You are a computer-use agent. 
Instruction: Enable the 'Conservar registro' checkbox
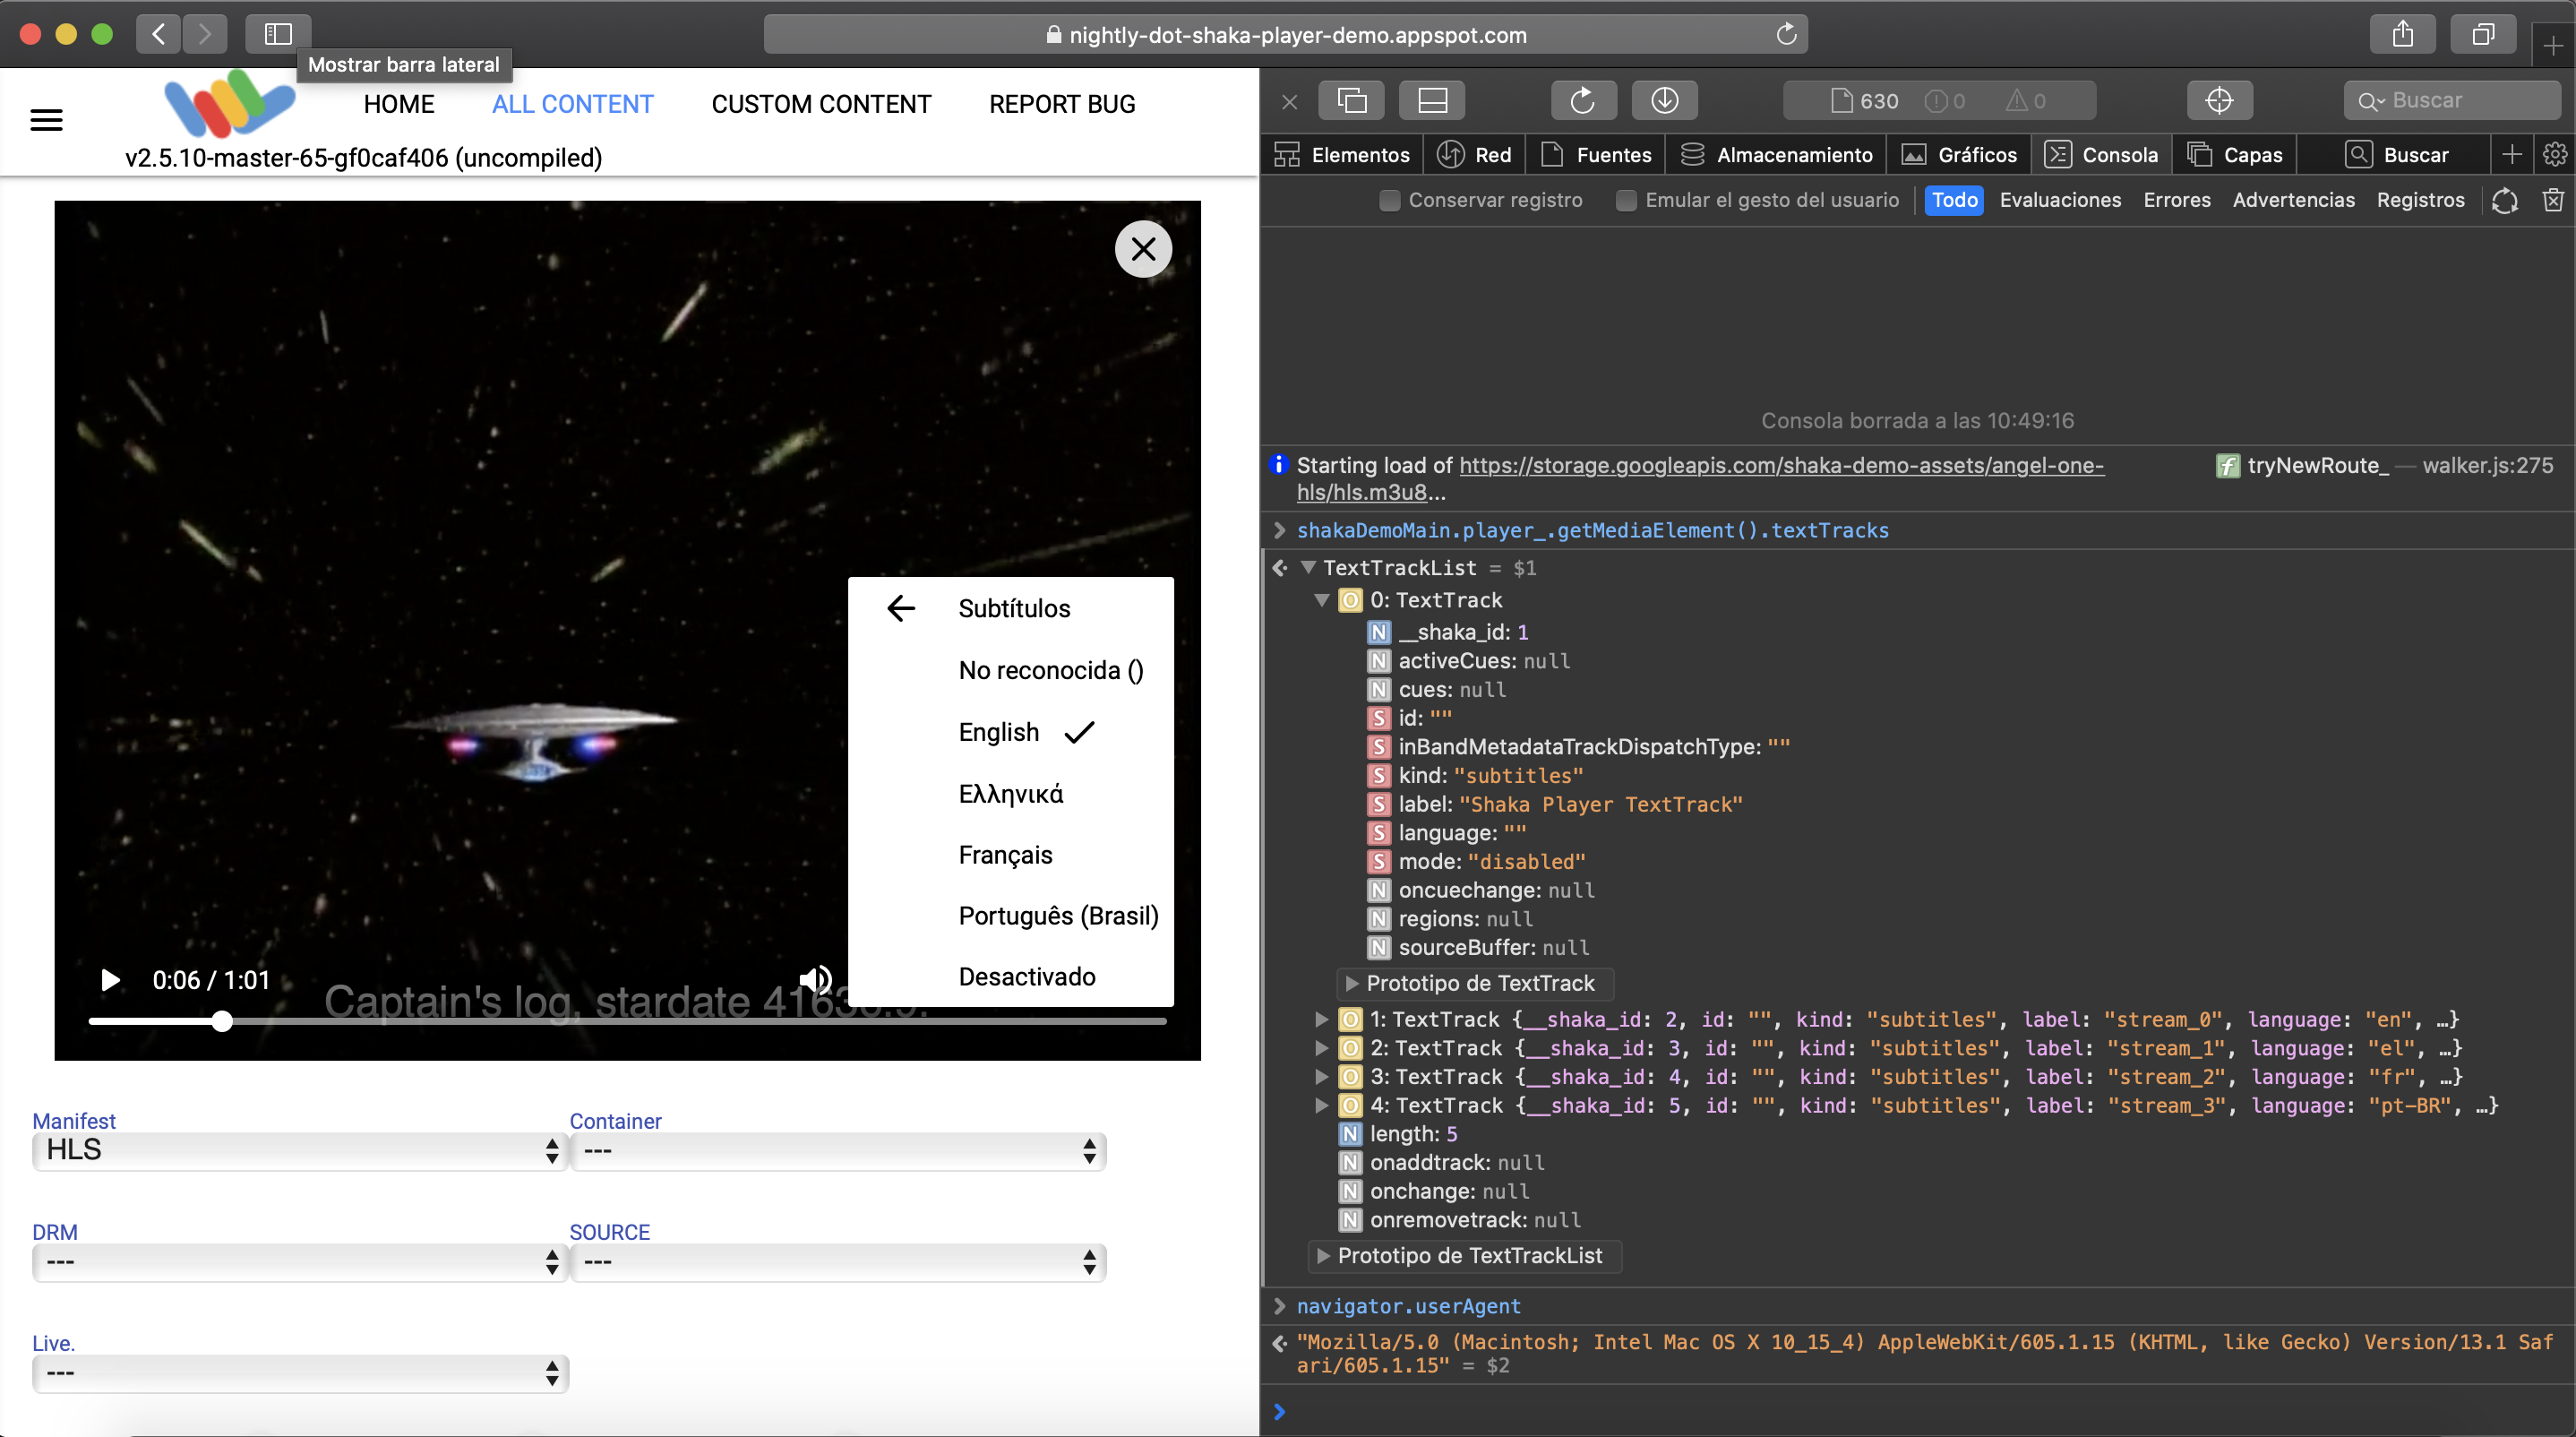pos(1389,200)
